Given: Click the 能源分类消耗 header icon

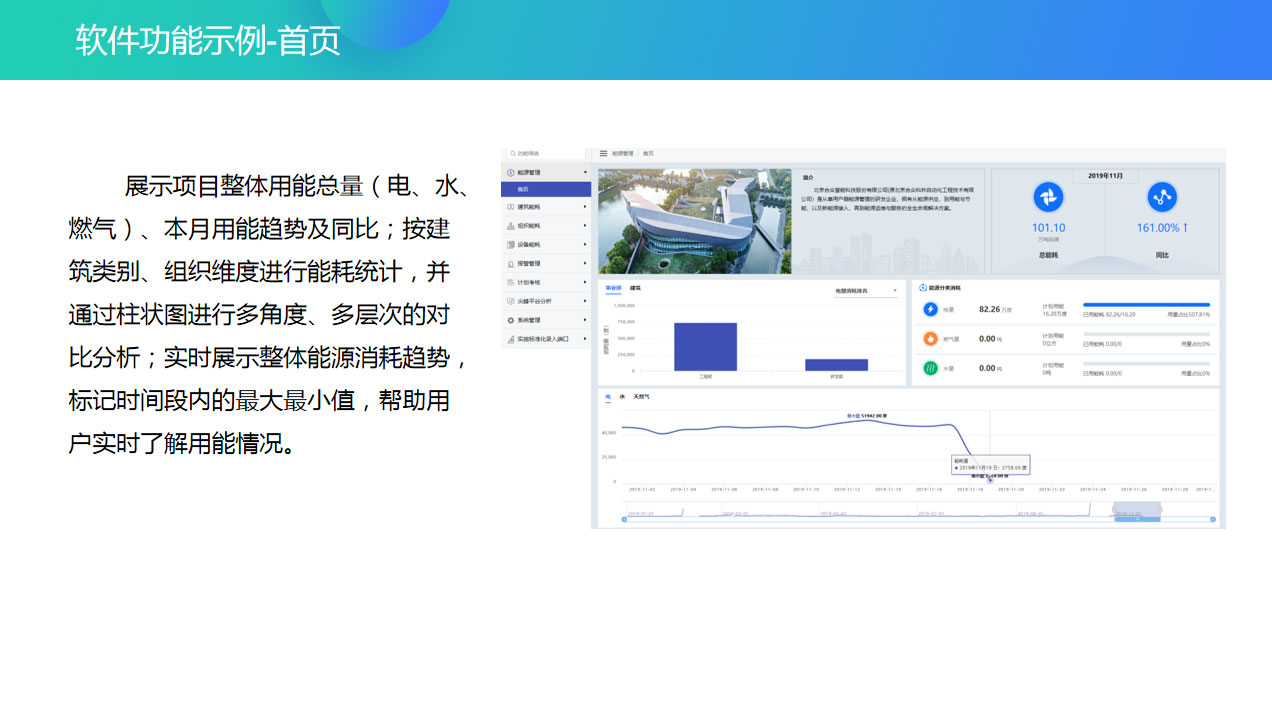Looking at the screenshot, I should point(922,288).
